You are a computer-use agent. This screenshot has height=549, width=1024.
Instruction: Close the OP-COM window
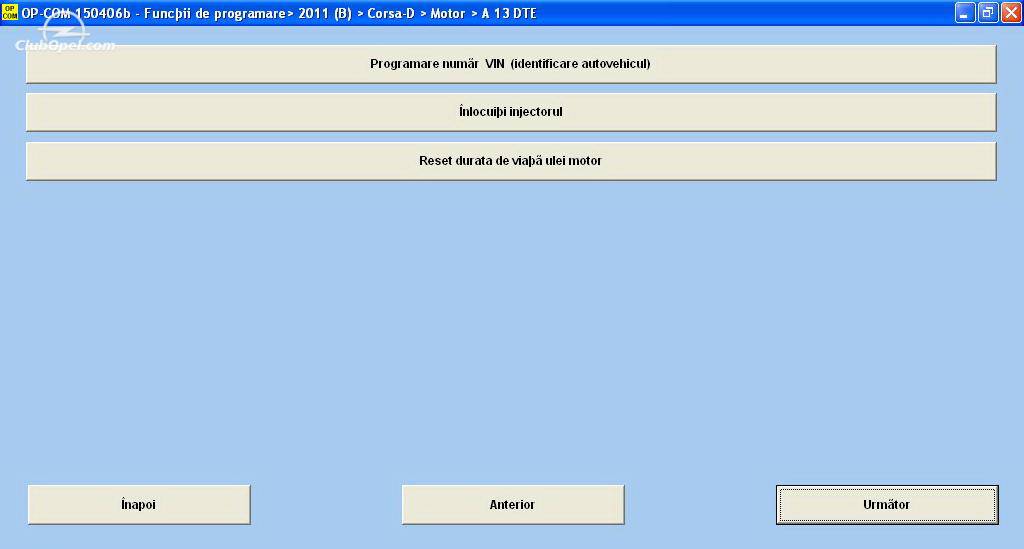click(1011, 12)
